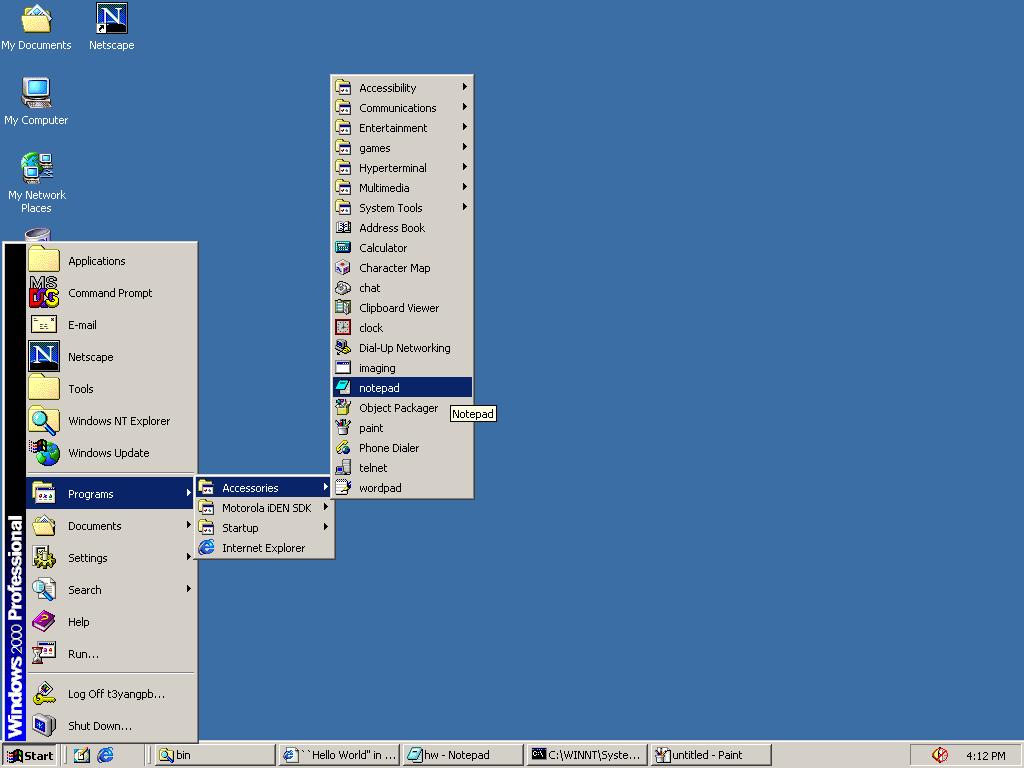The width and height of the screenshot is (1024, 768).
Task: Open Netscape from the Start menu
Action: tap(111, 357)
